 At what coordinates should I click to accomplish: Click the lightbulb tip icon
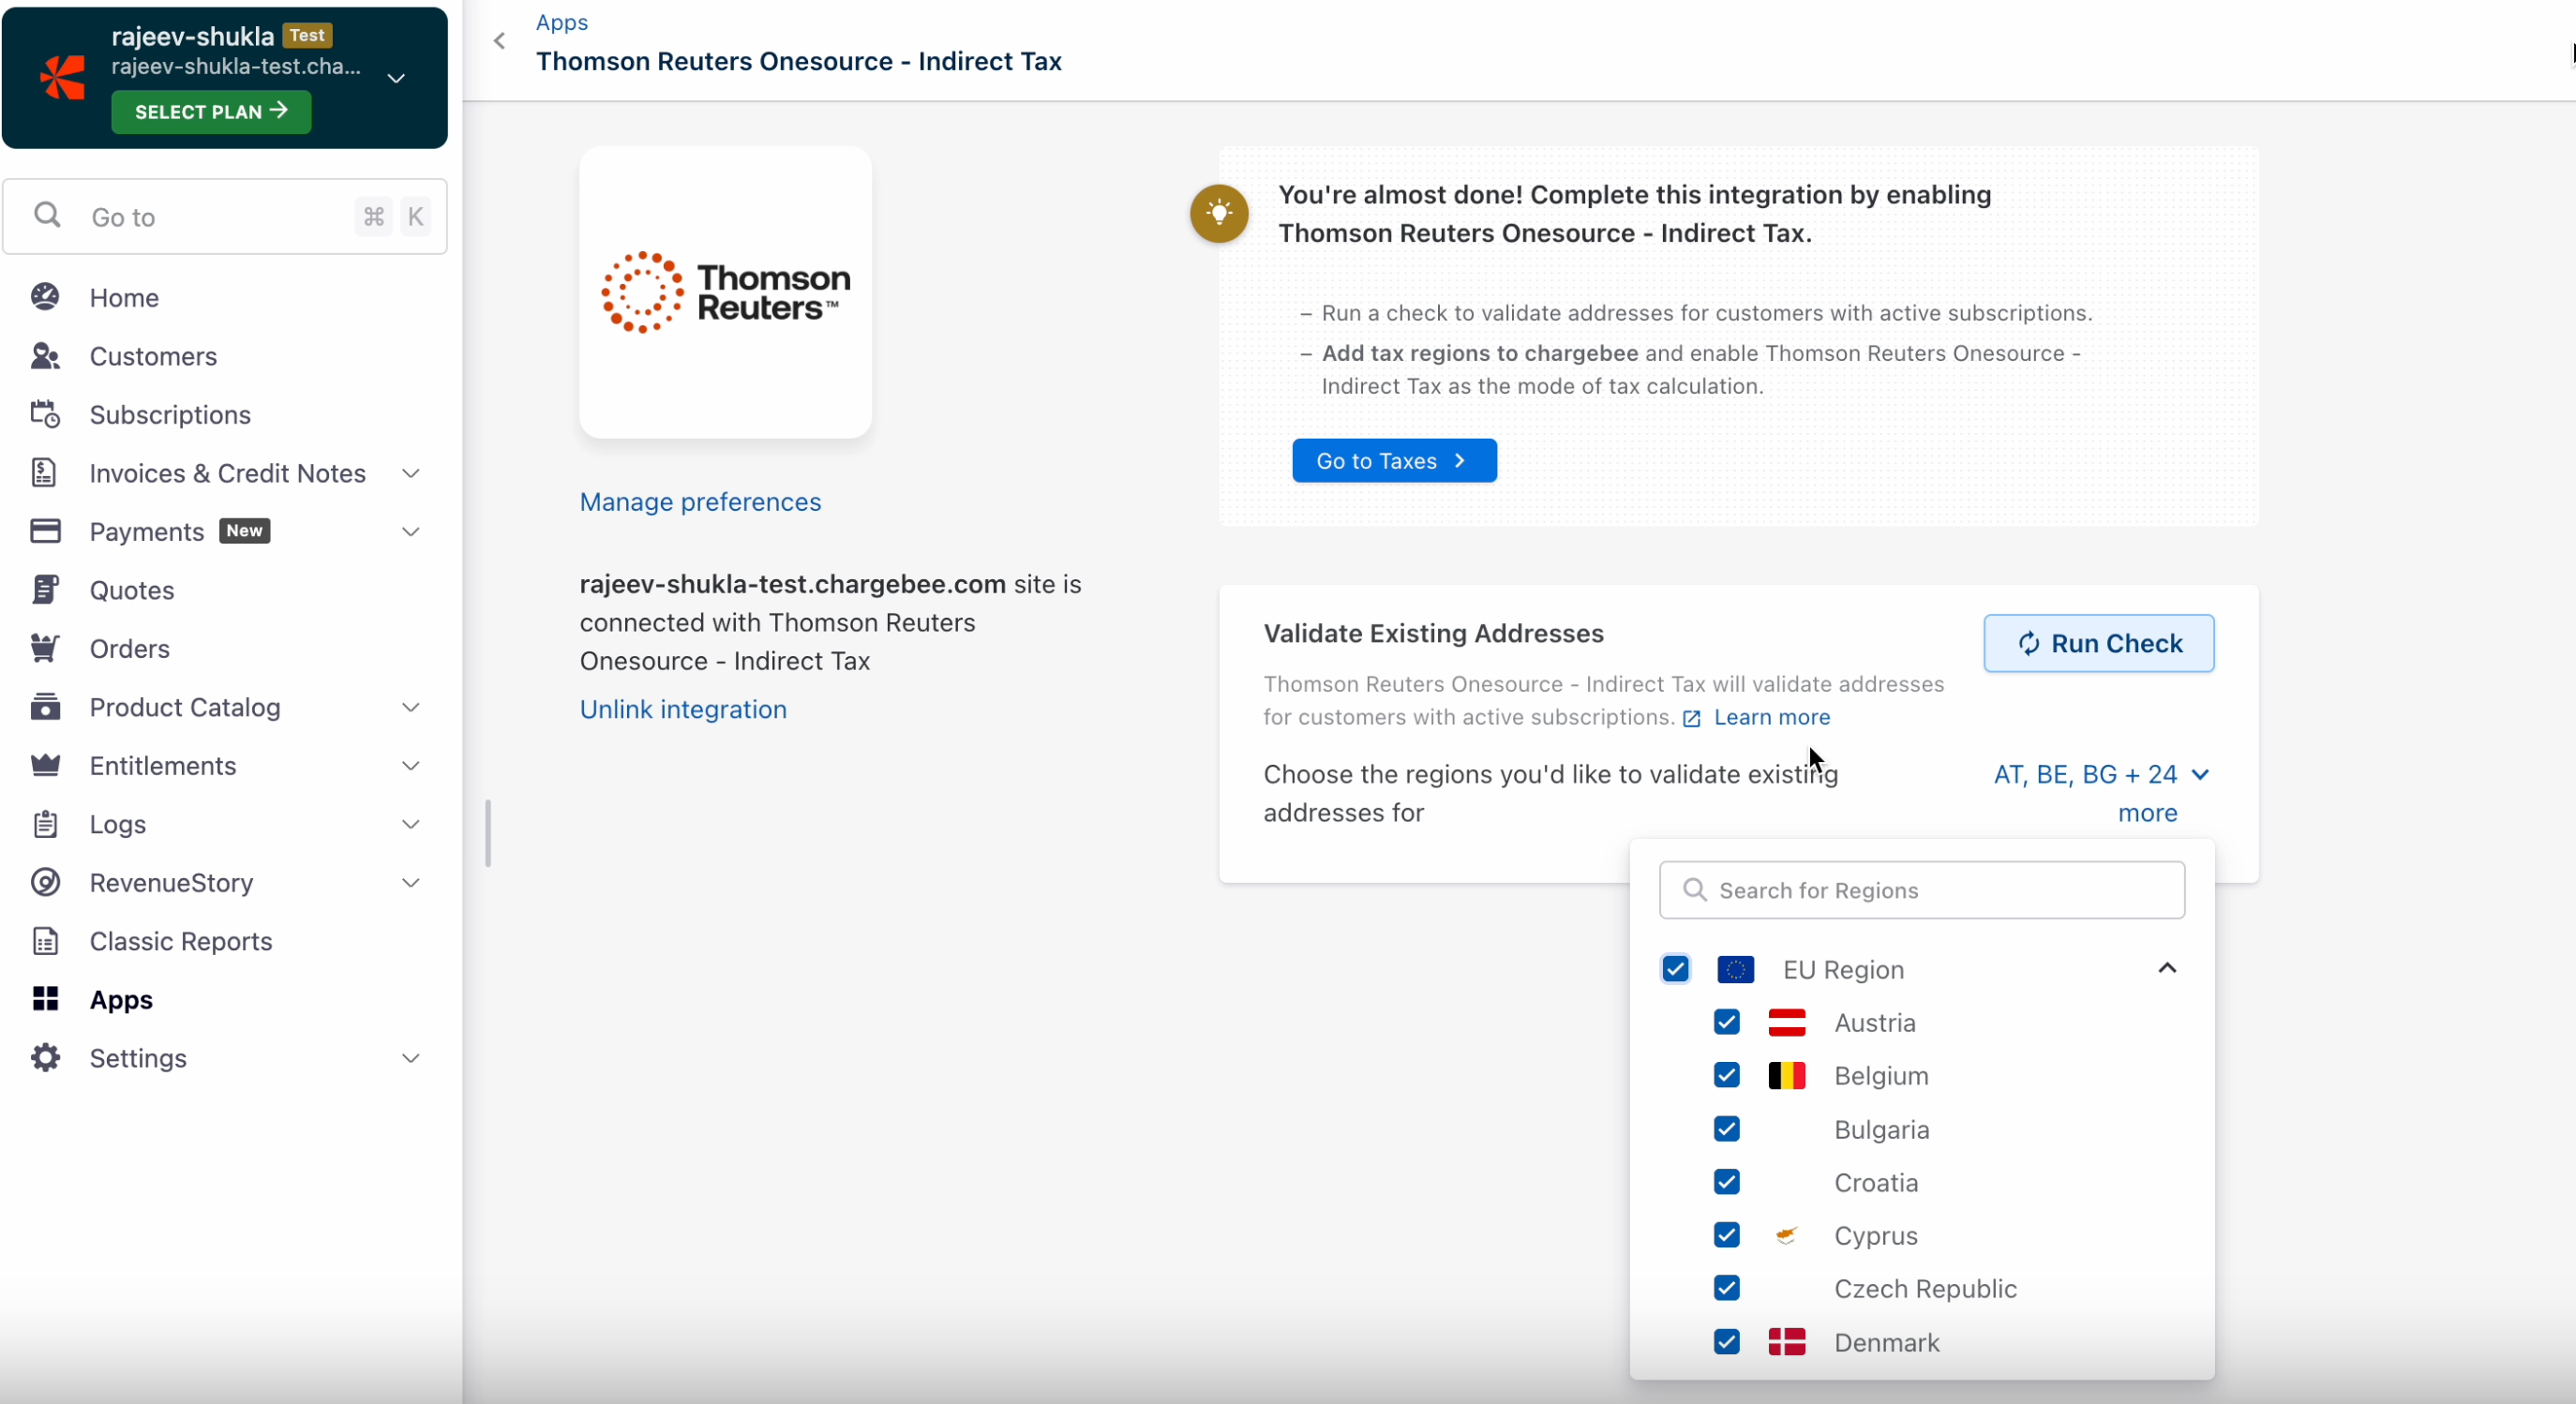(x=1219, y=213)
